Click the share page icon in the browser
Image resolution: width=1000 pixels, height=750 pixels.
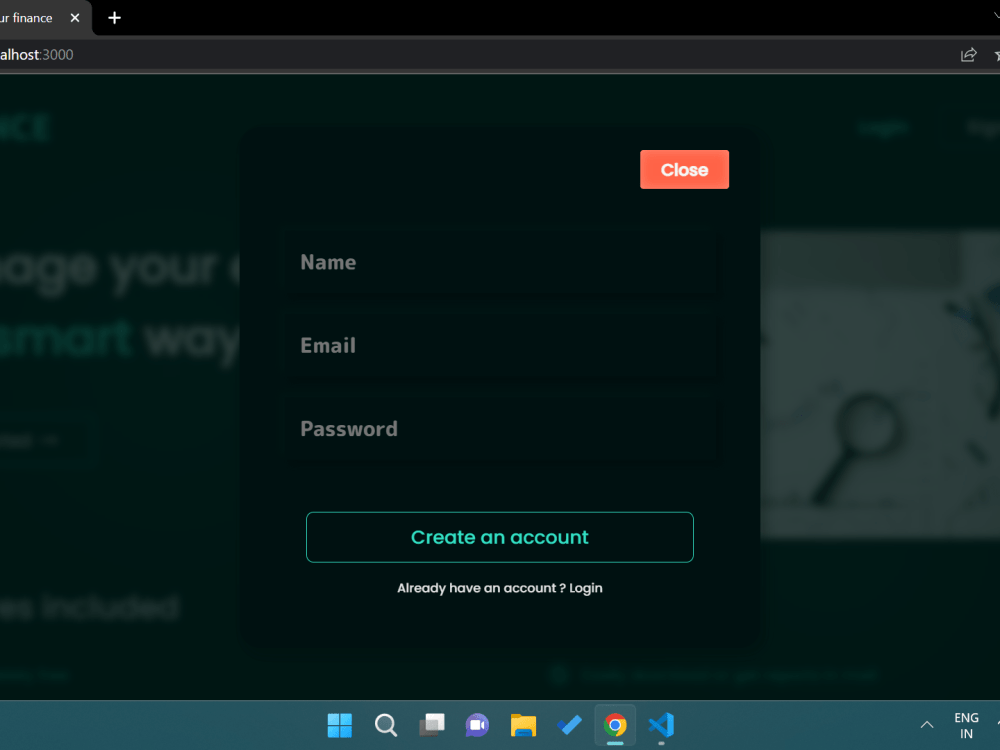968,55
